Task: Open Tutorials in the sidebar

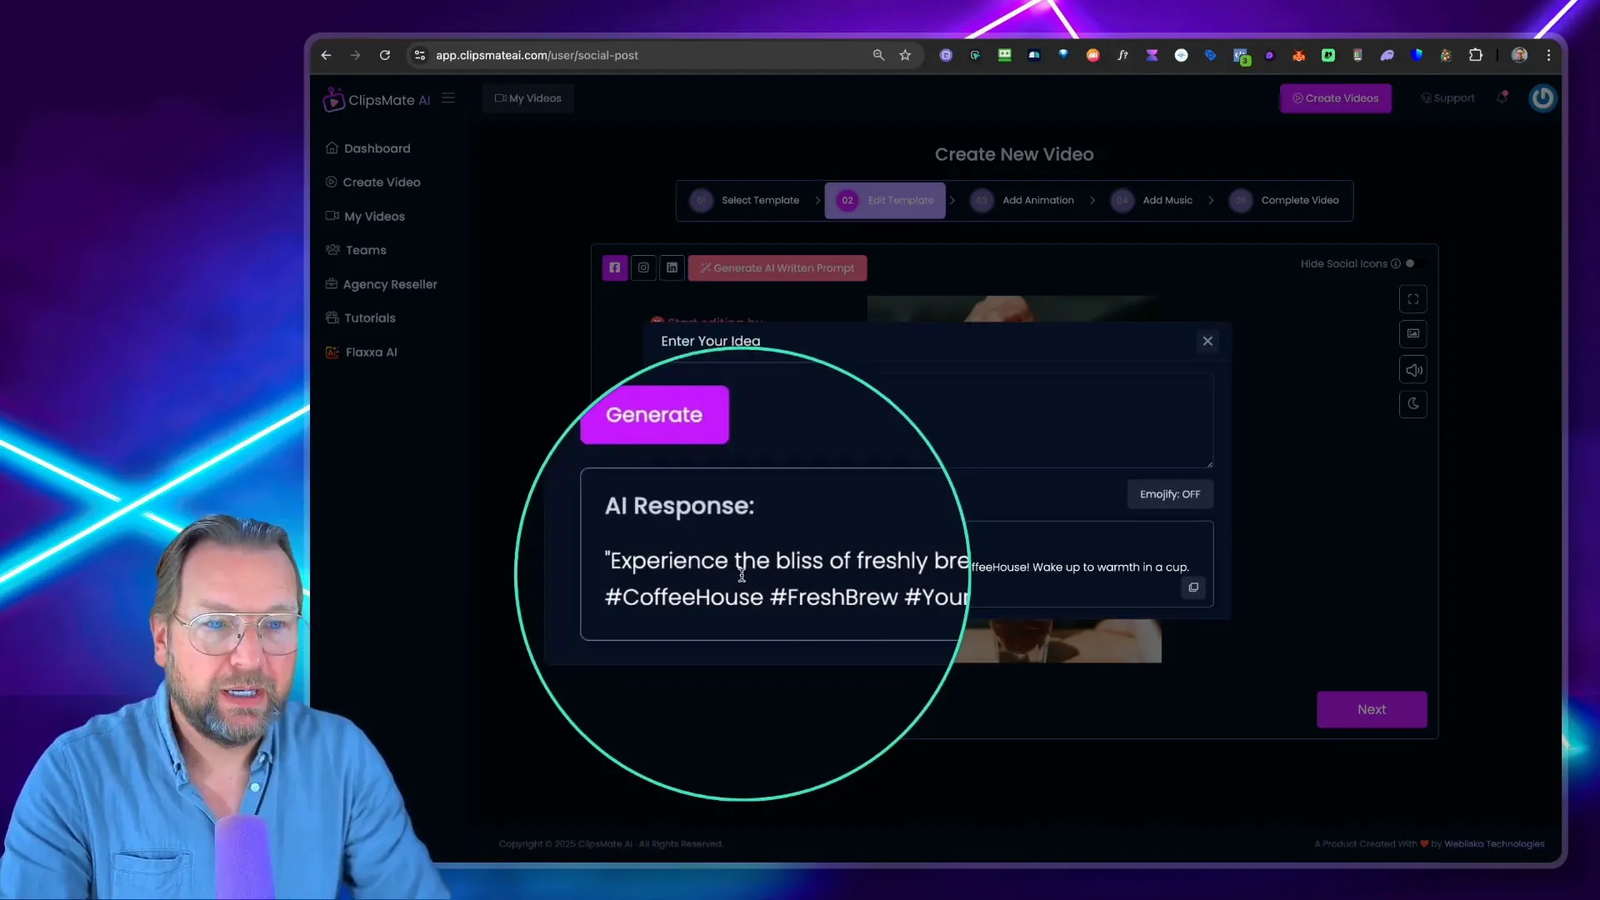Action: pyautogui.click(x=360, y=318)
